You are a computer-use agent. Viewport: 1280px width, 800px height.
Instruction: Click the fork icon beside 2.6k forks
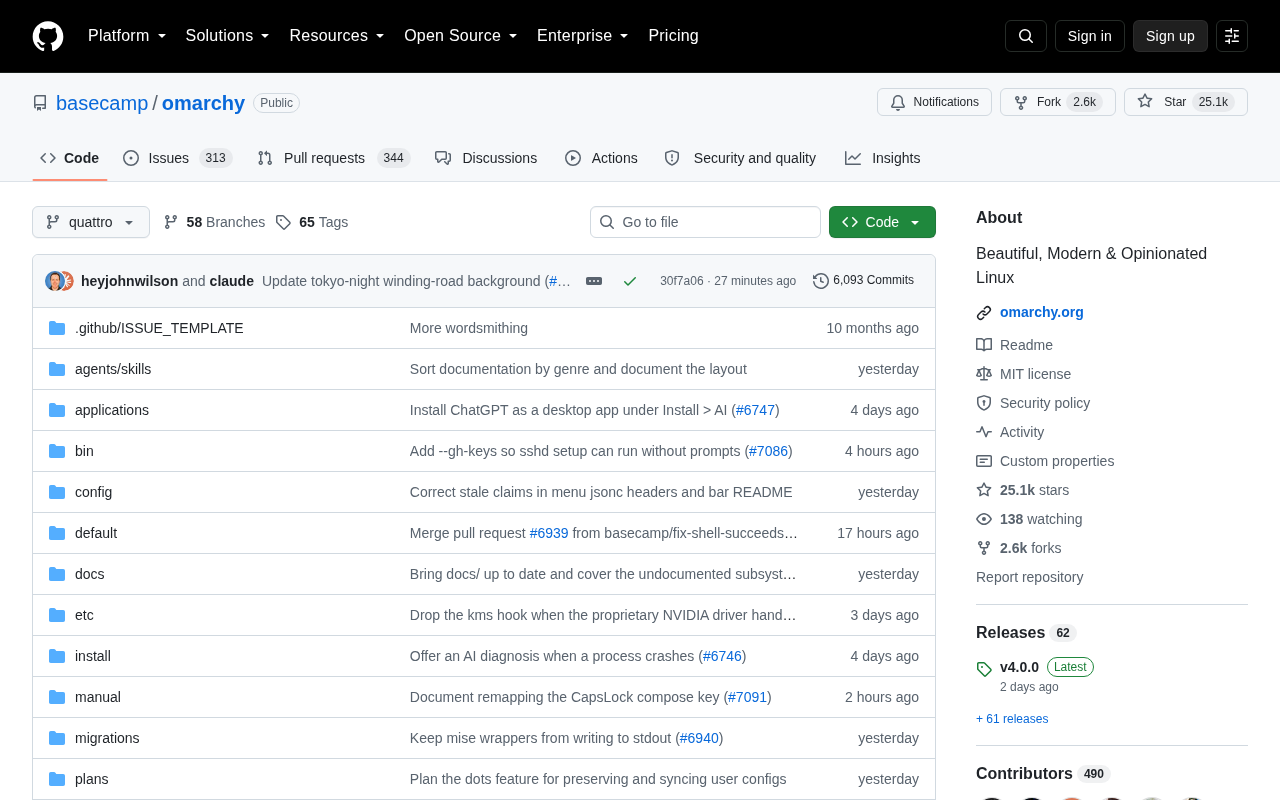pos(984,548)
